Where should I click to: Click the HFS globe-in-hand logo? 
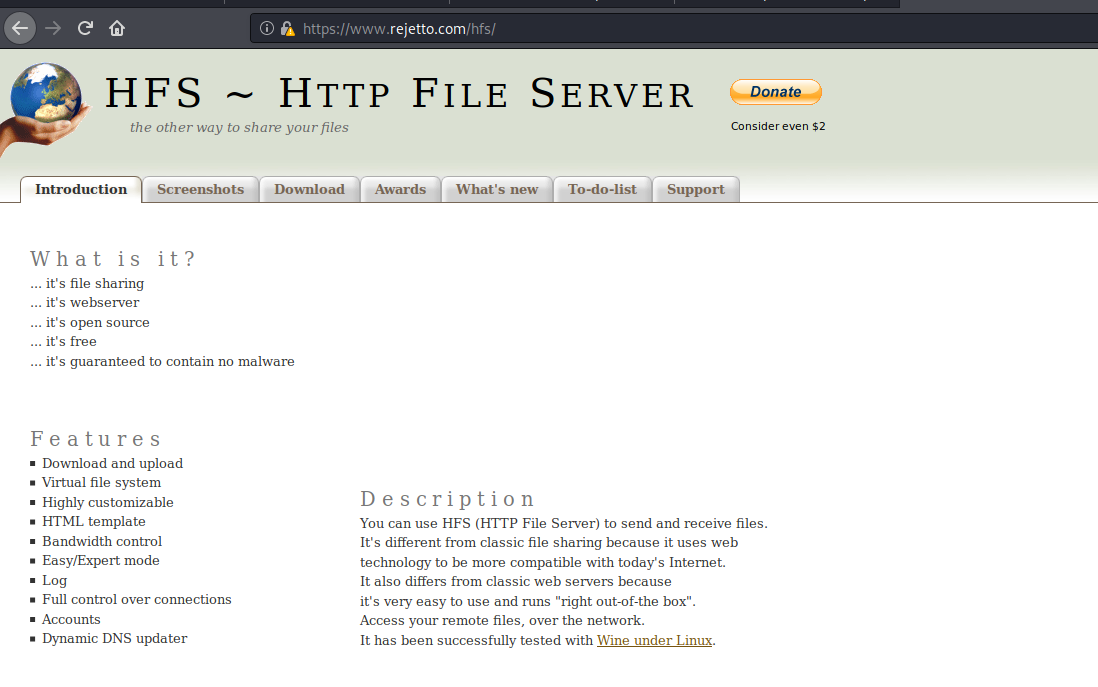[45, 107]
